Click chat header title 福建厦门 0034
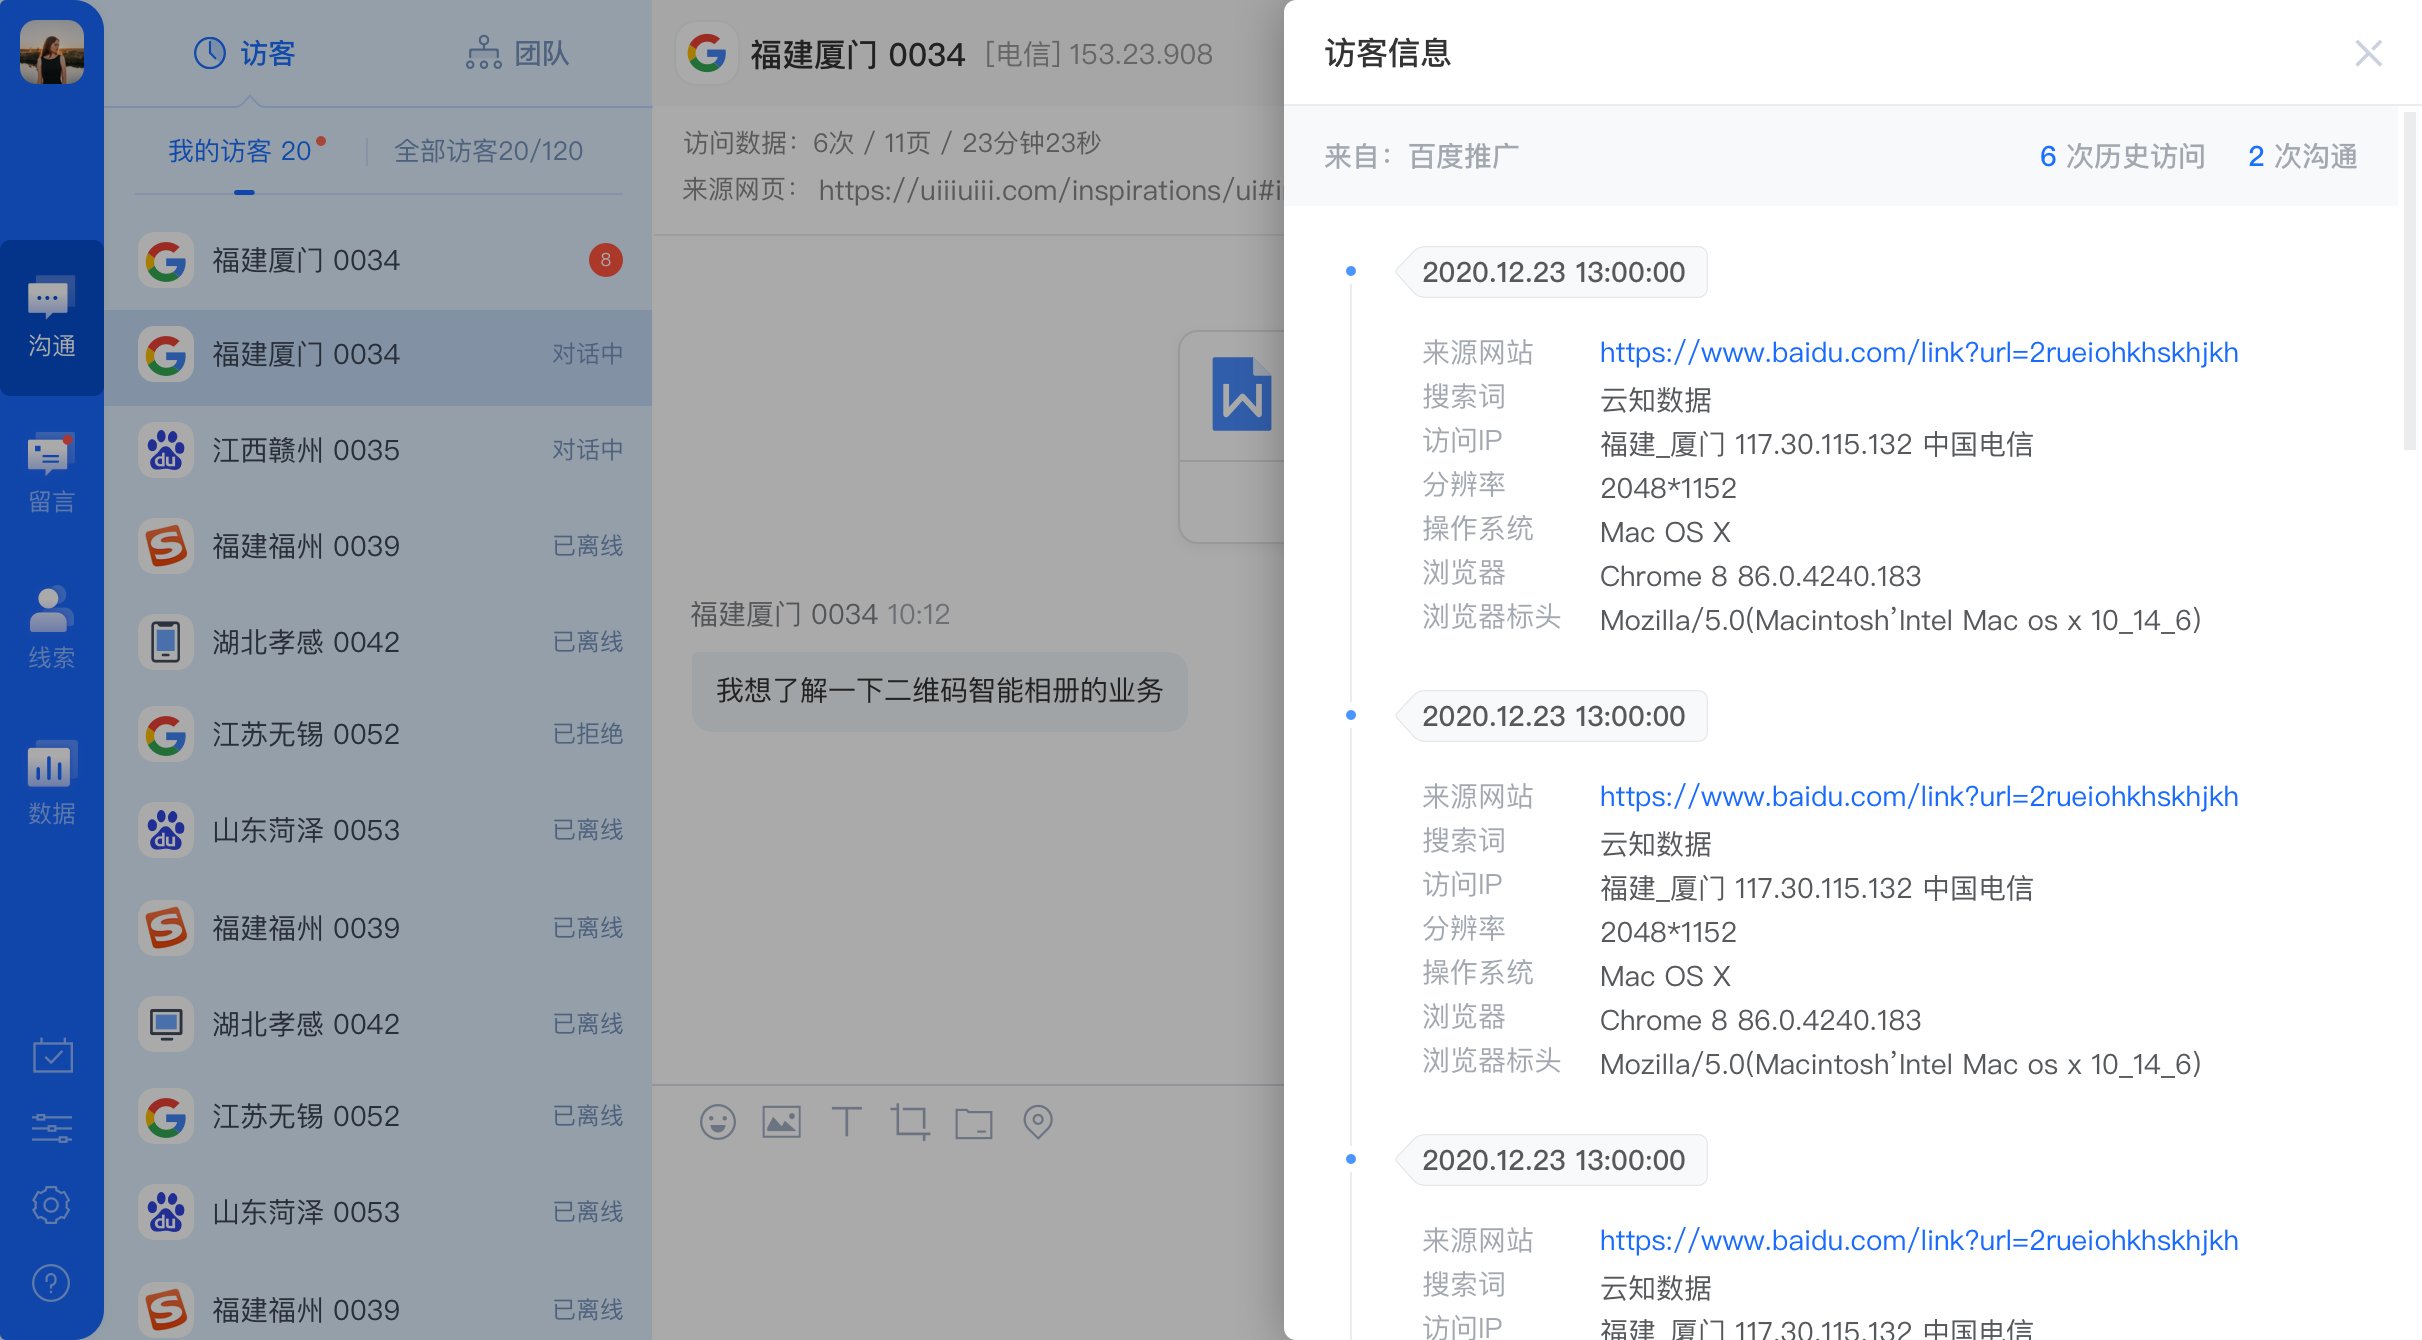Image resolution: width=2422 pixels, height=1340 pixels. click(x=857, y=54)
